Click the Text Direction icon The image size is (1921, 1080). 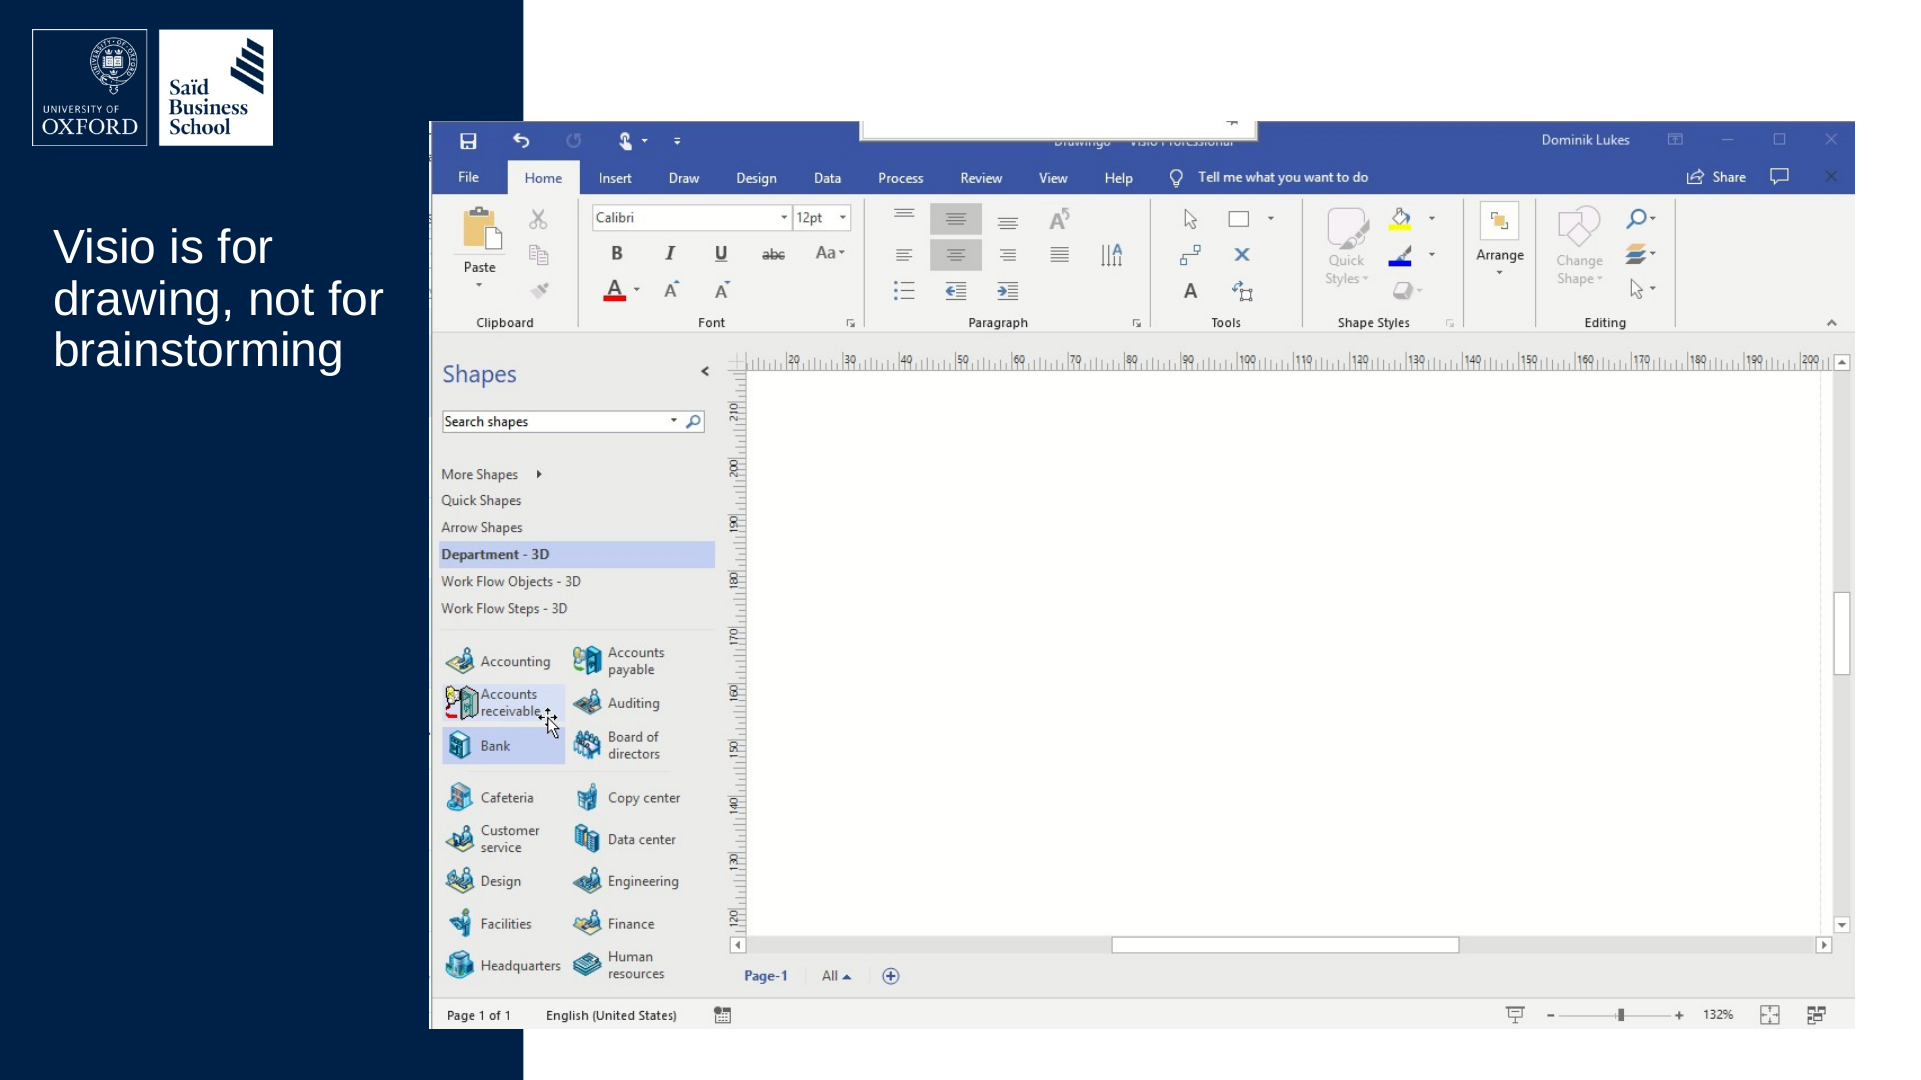point(1111,255)
